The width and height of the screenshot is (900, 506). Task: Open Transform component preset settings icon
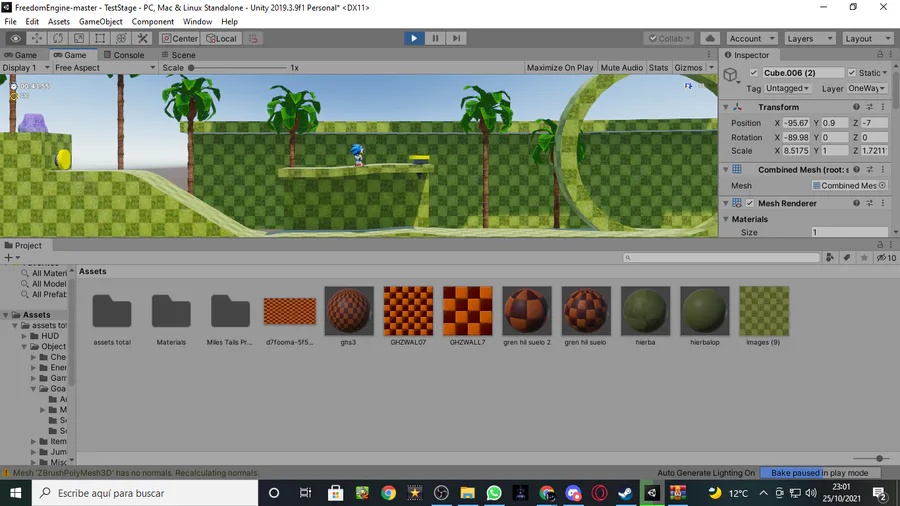(x=870, y=107)
